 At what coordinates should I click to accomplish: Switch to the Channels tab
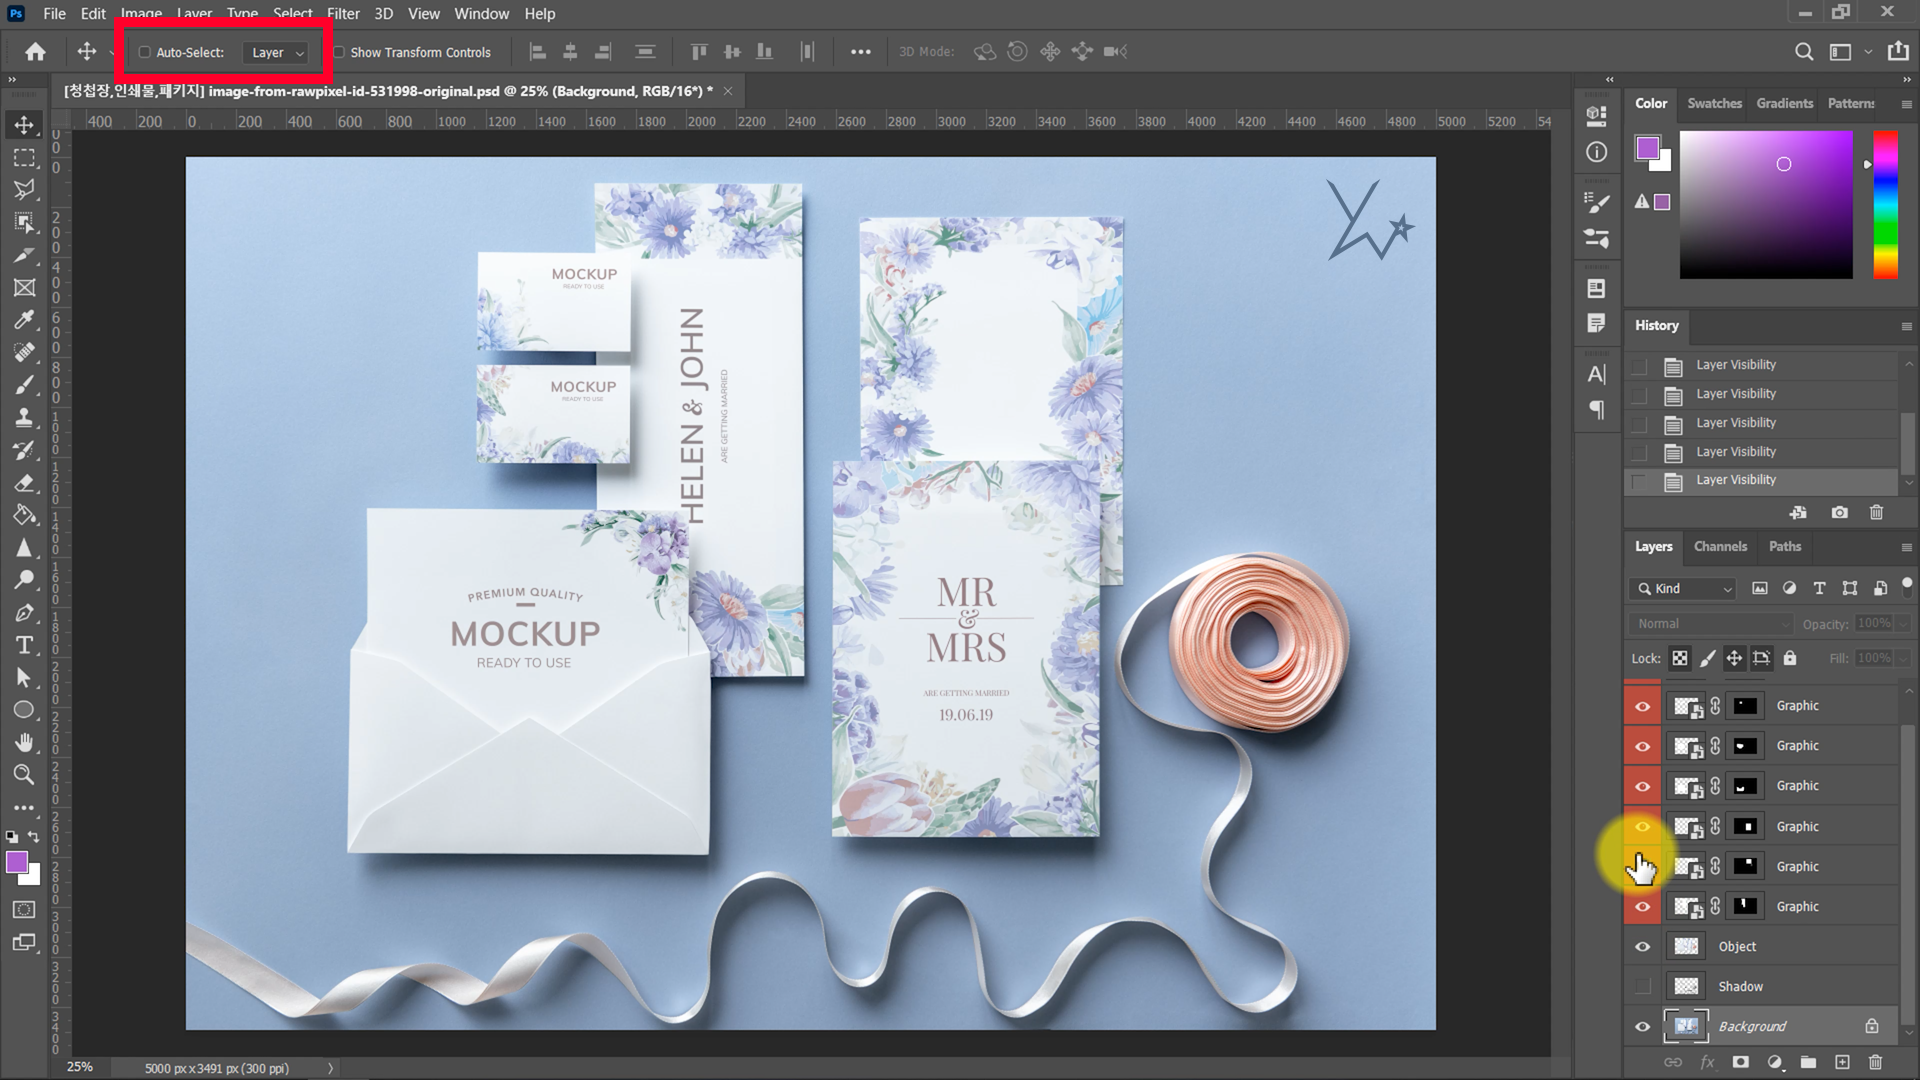point(1720,546)
